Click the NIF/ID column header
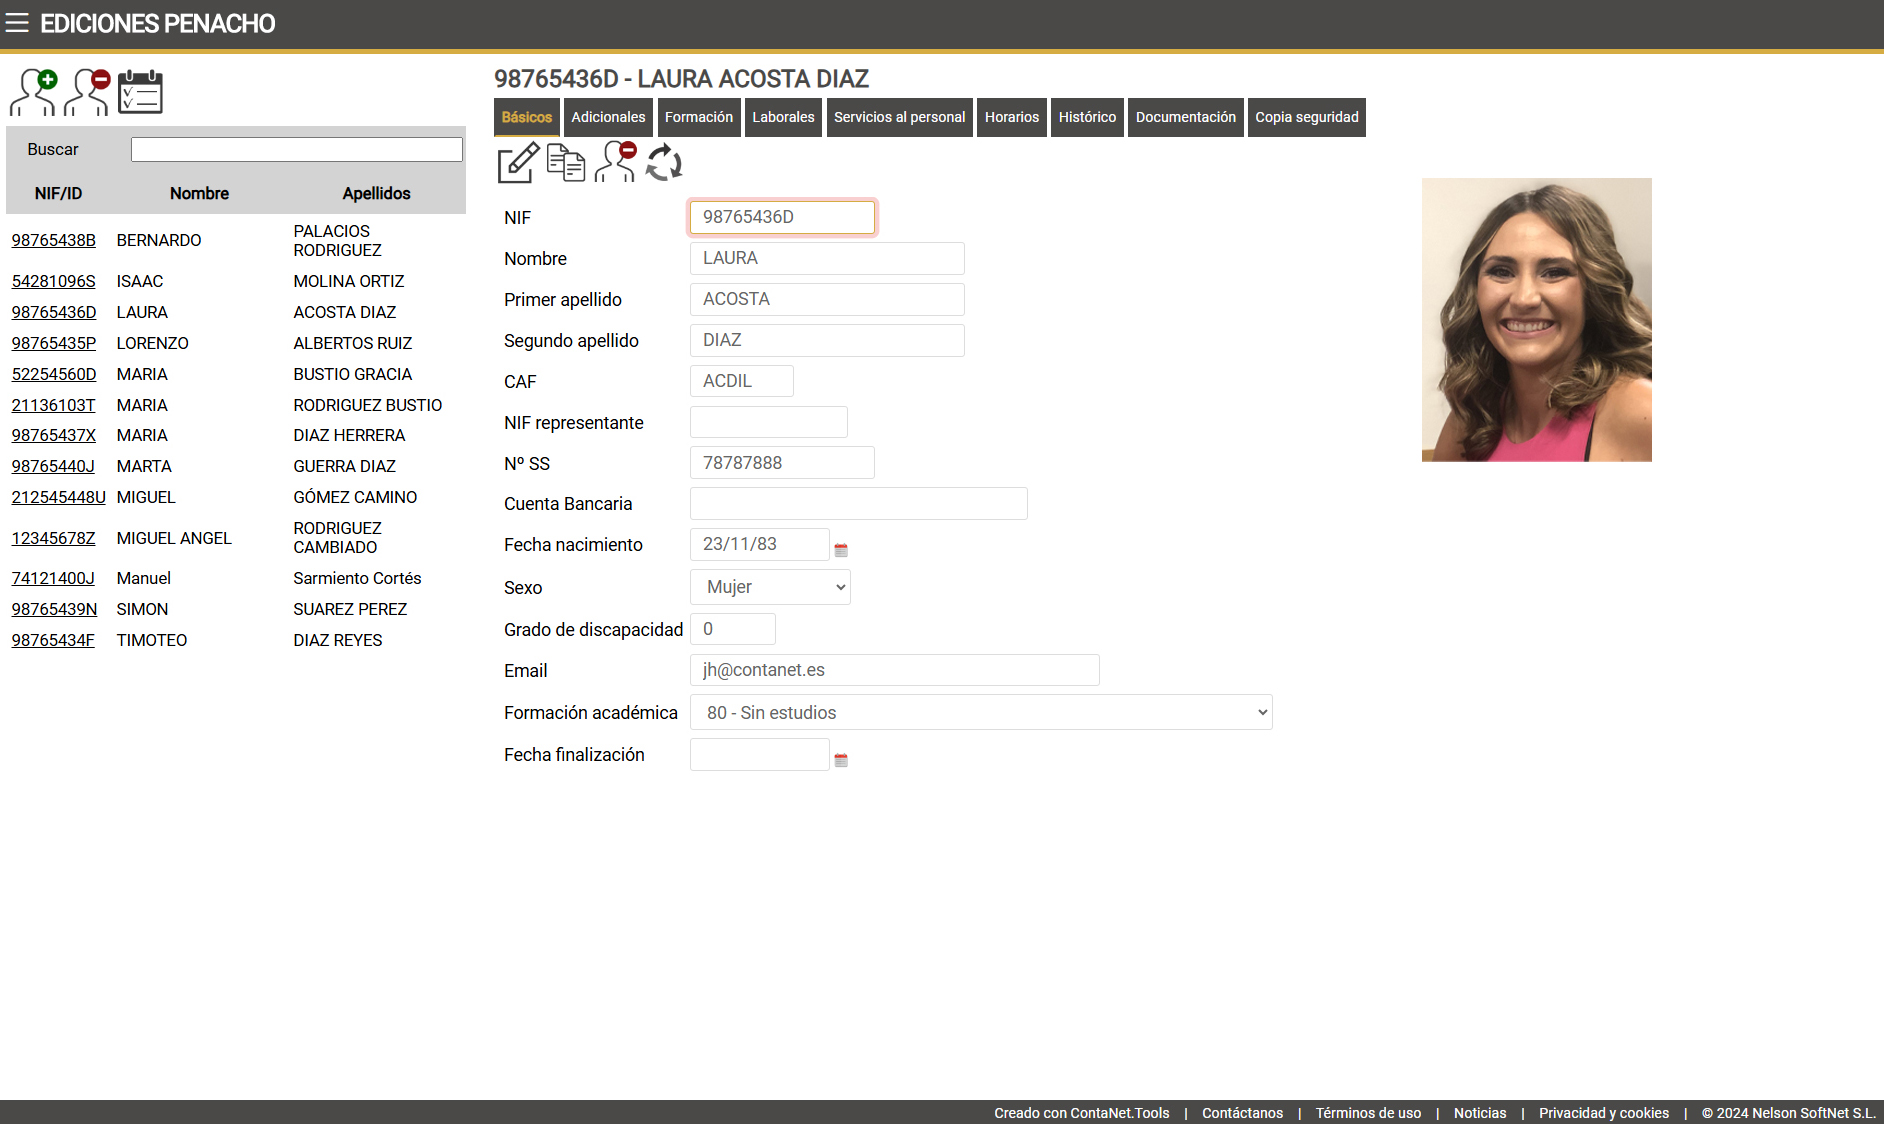The width and height of the screenshot is (1884, 1124). (58, 193)
